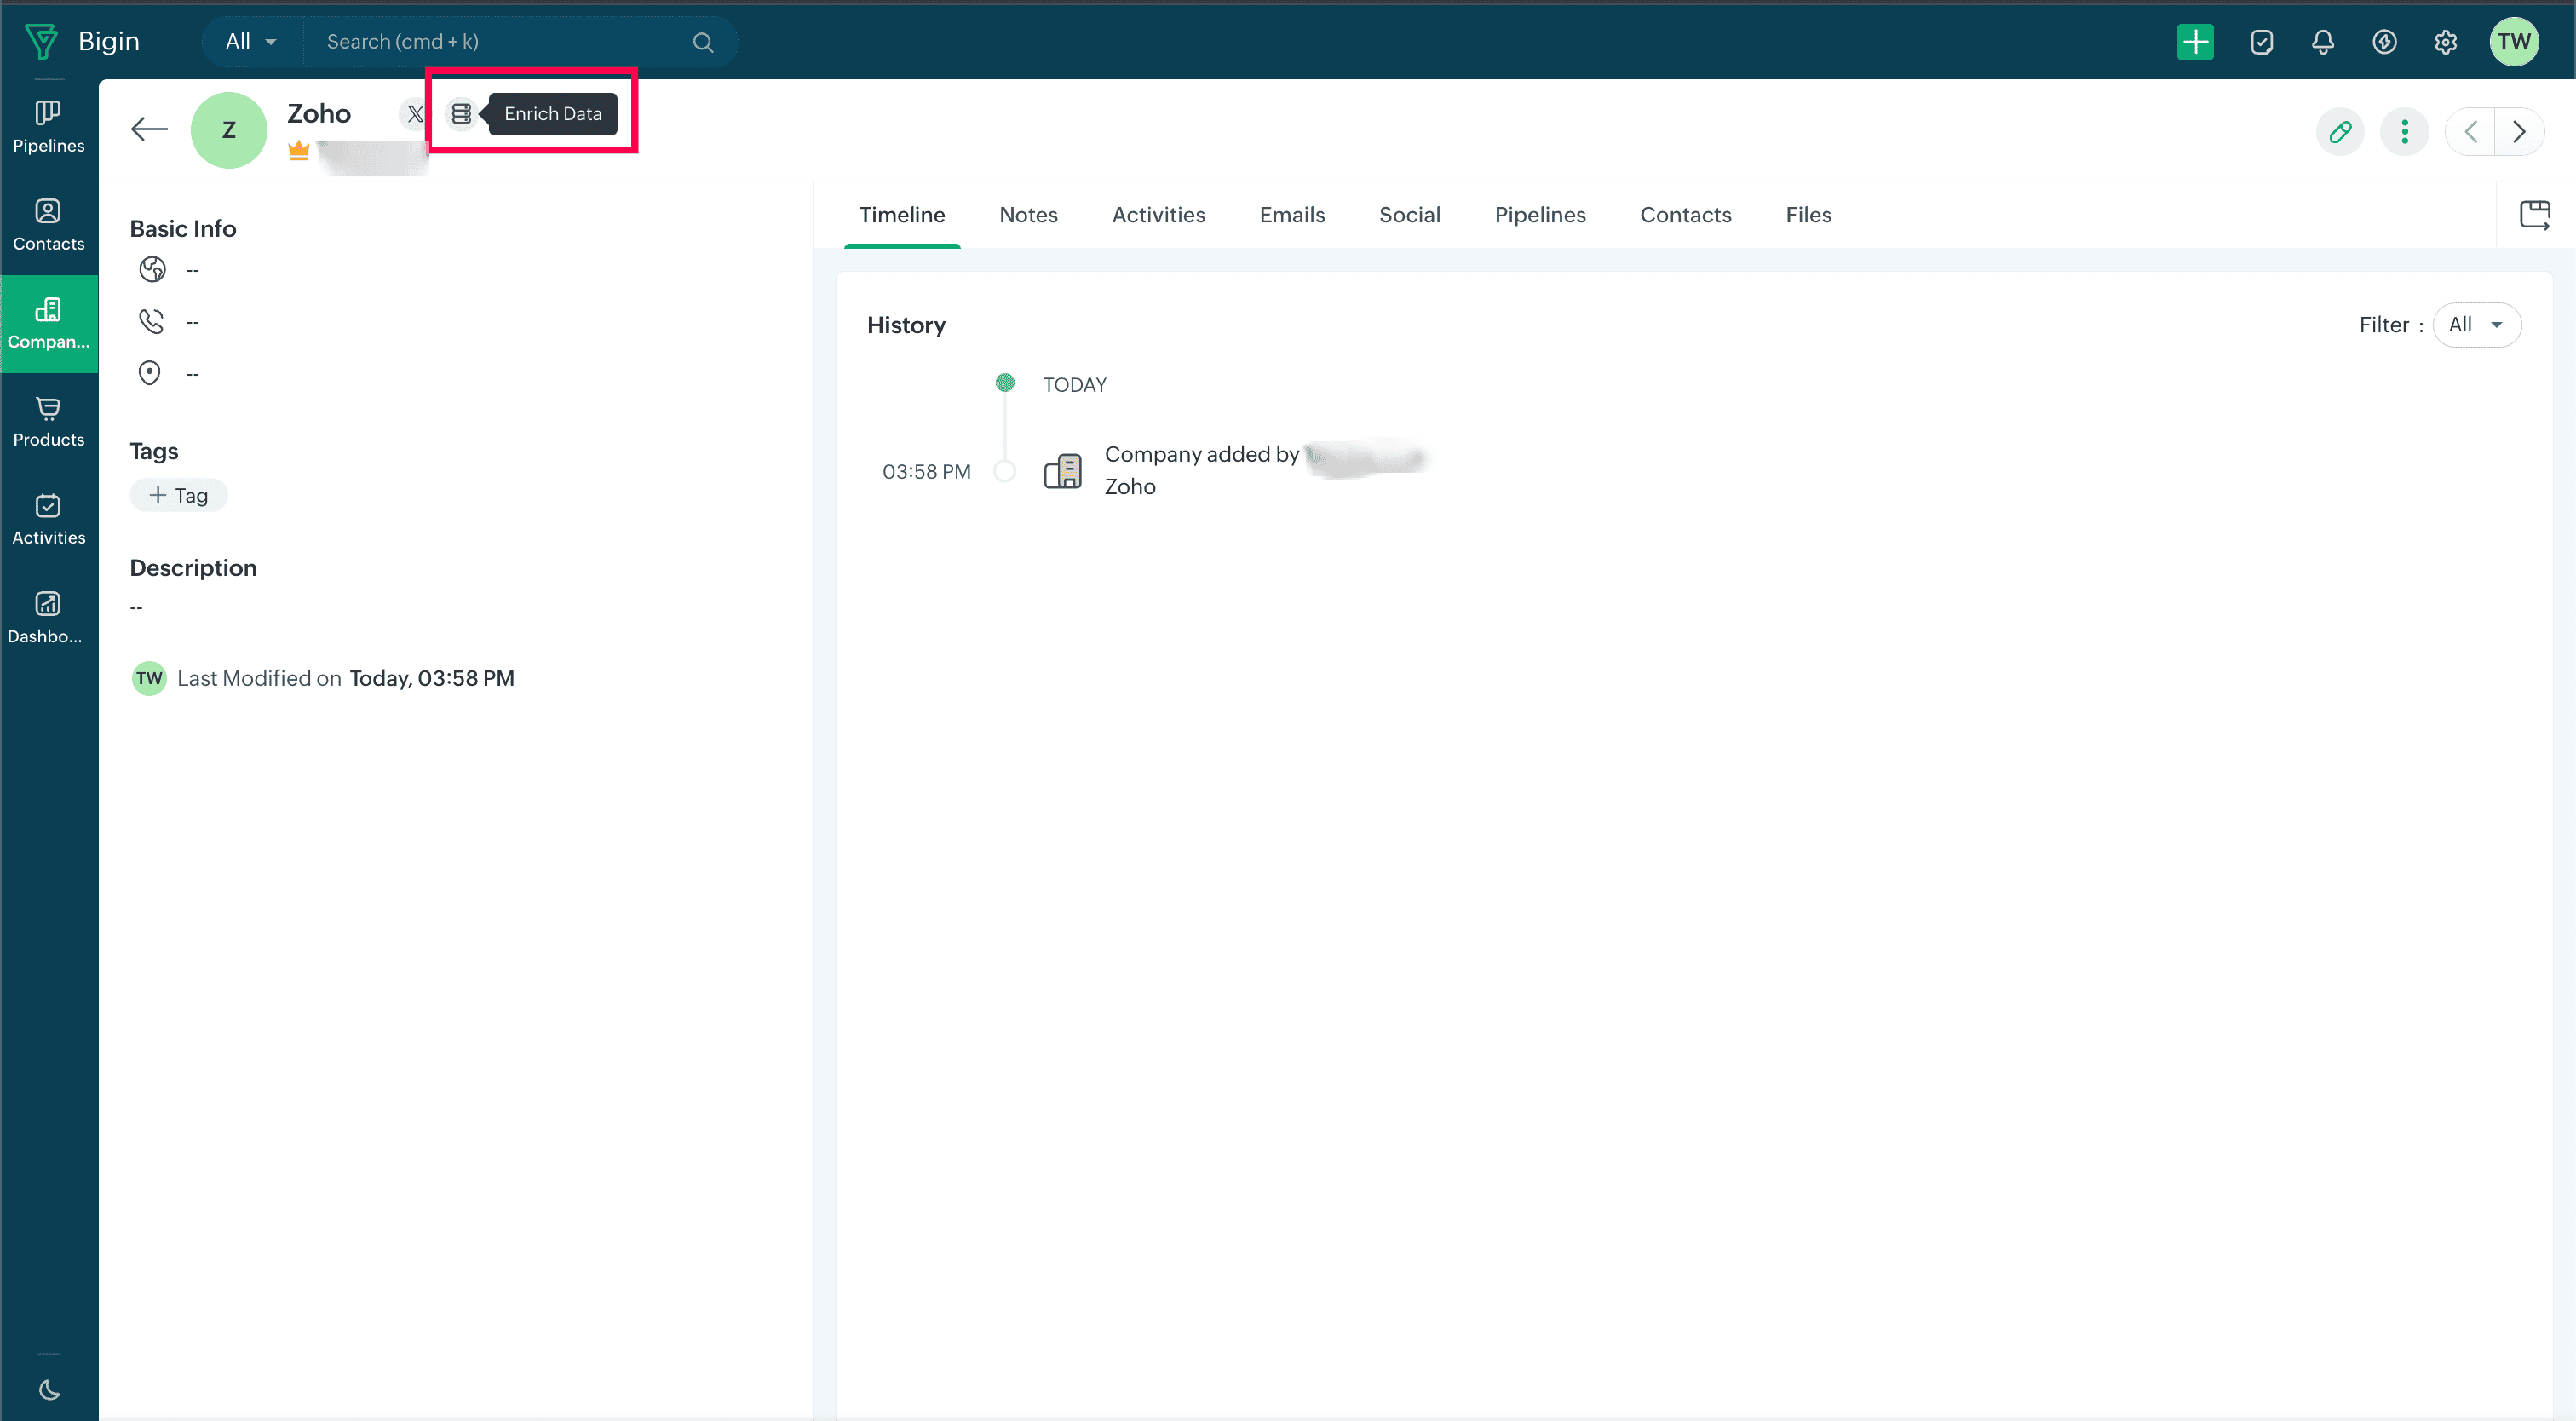Toggle dark mode moon icon
Image resolution: width=2576 pixels, height=1421 pixels.
[x=49, y=1389]
